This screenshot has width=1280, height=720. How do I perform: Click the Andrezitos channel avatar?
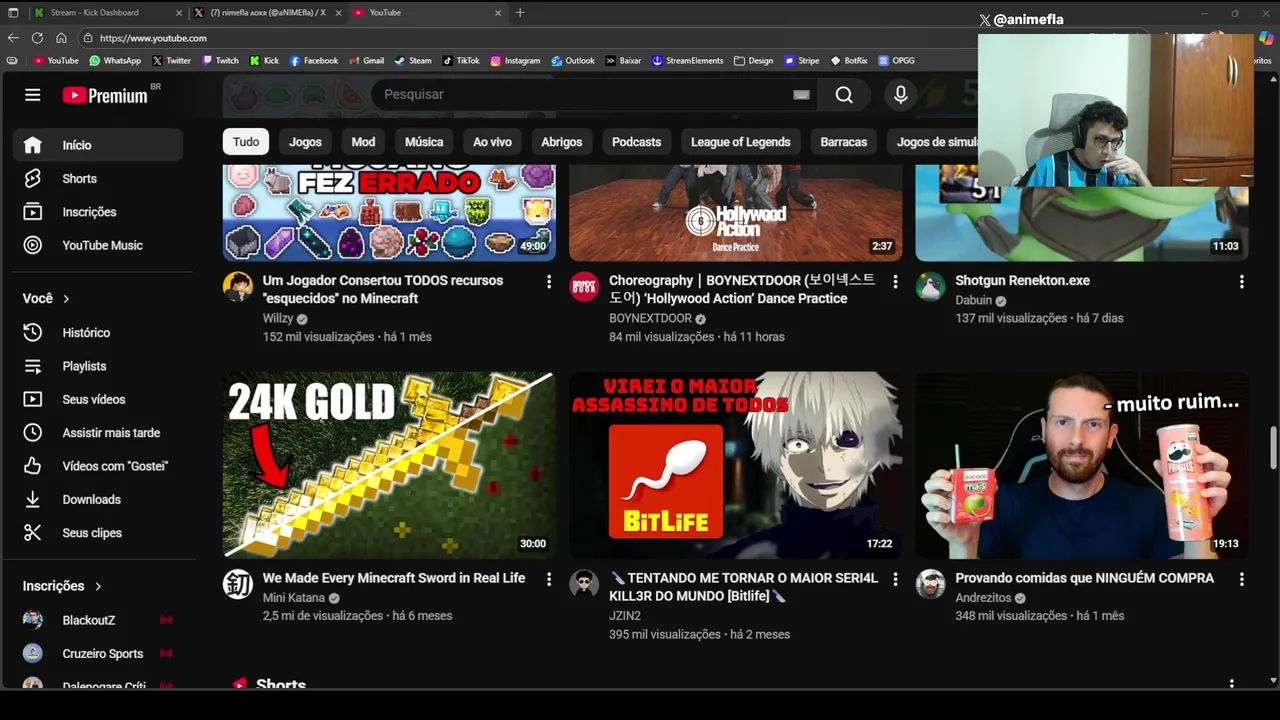point(930,584)
